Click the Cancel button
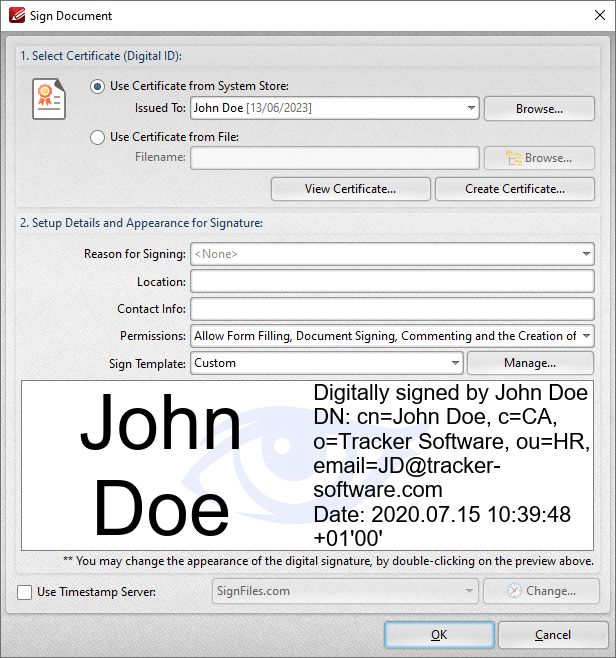This screenshot has width=616, height=658. [553, 634]
